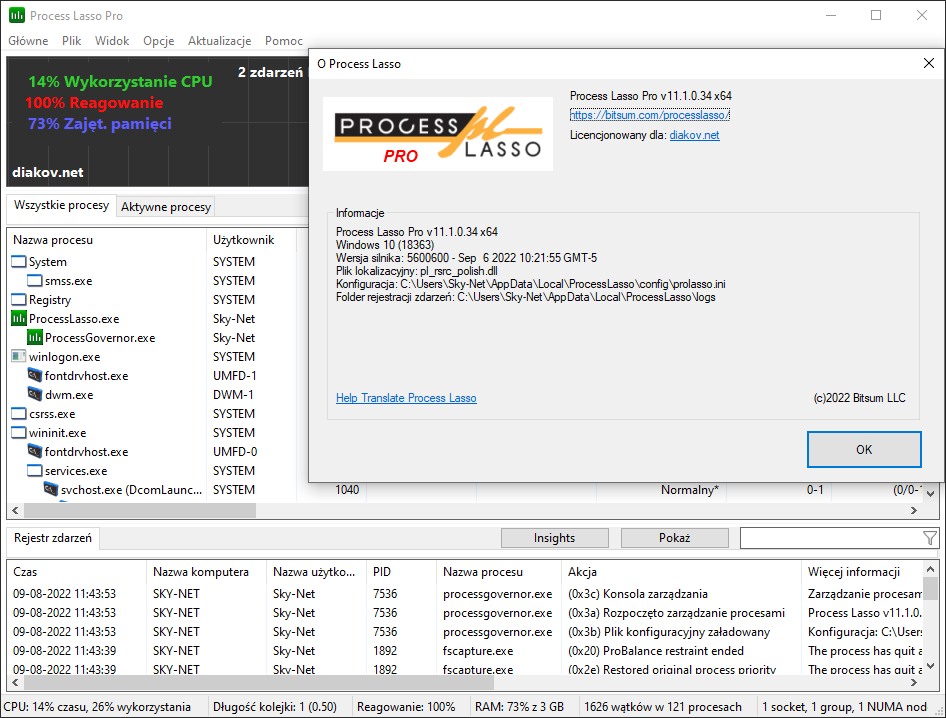Click the ProcessGovernor.exe green icon
This screenshot has width=946, height=718.
35,338
